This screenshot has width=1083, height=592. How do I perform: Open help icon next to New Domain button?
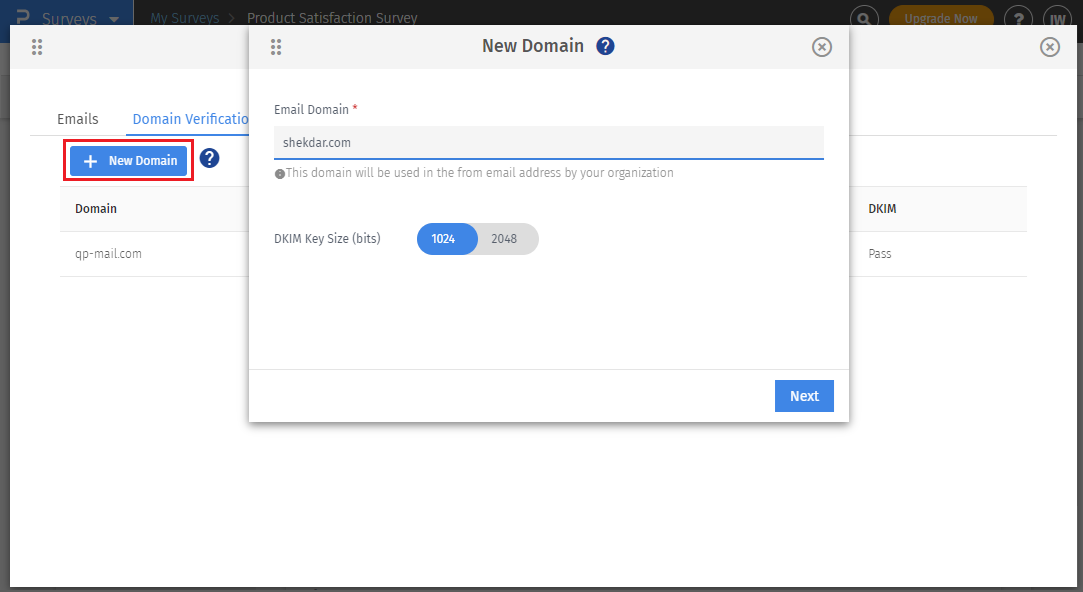[x=209, y=158]
